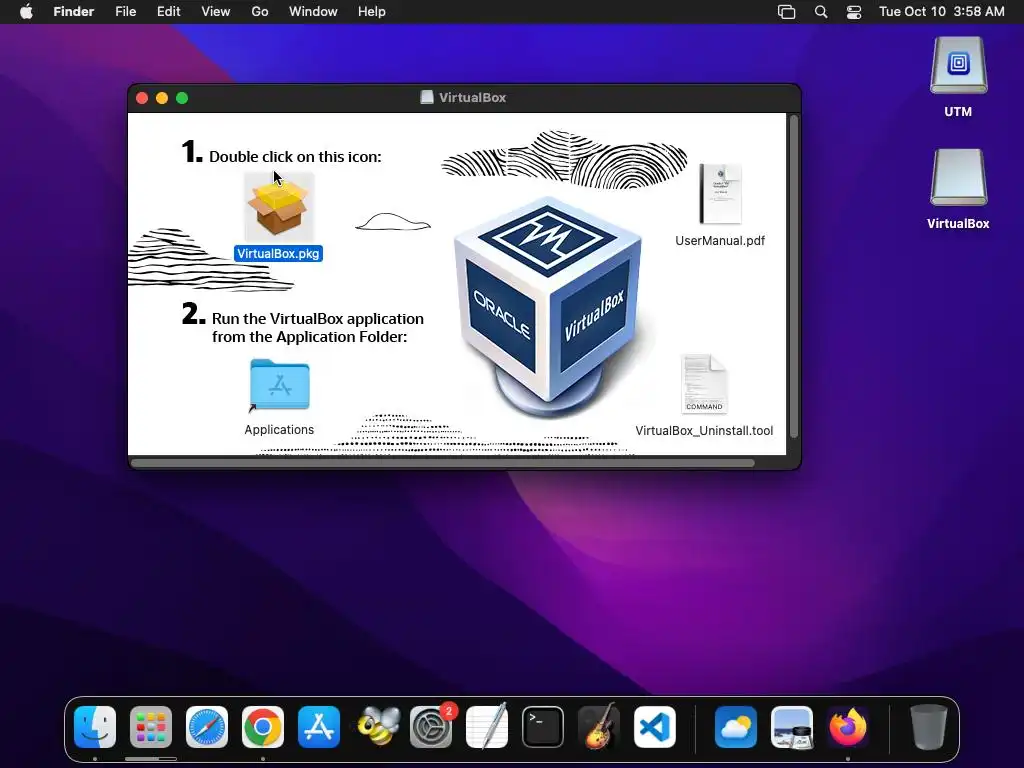
Task: Open the Trash in the Dock
Action: (x=929, y=727)
